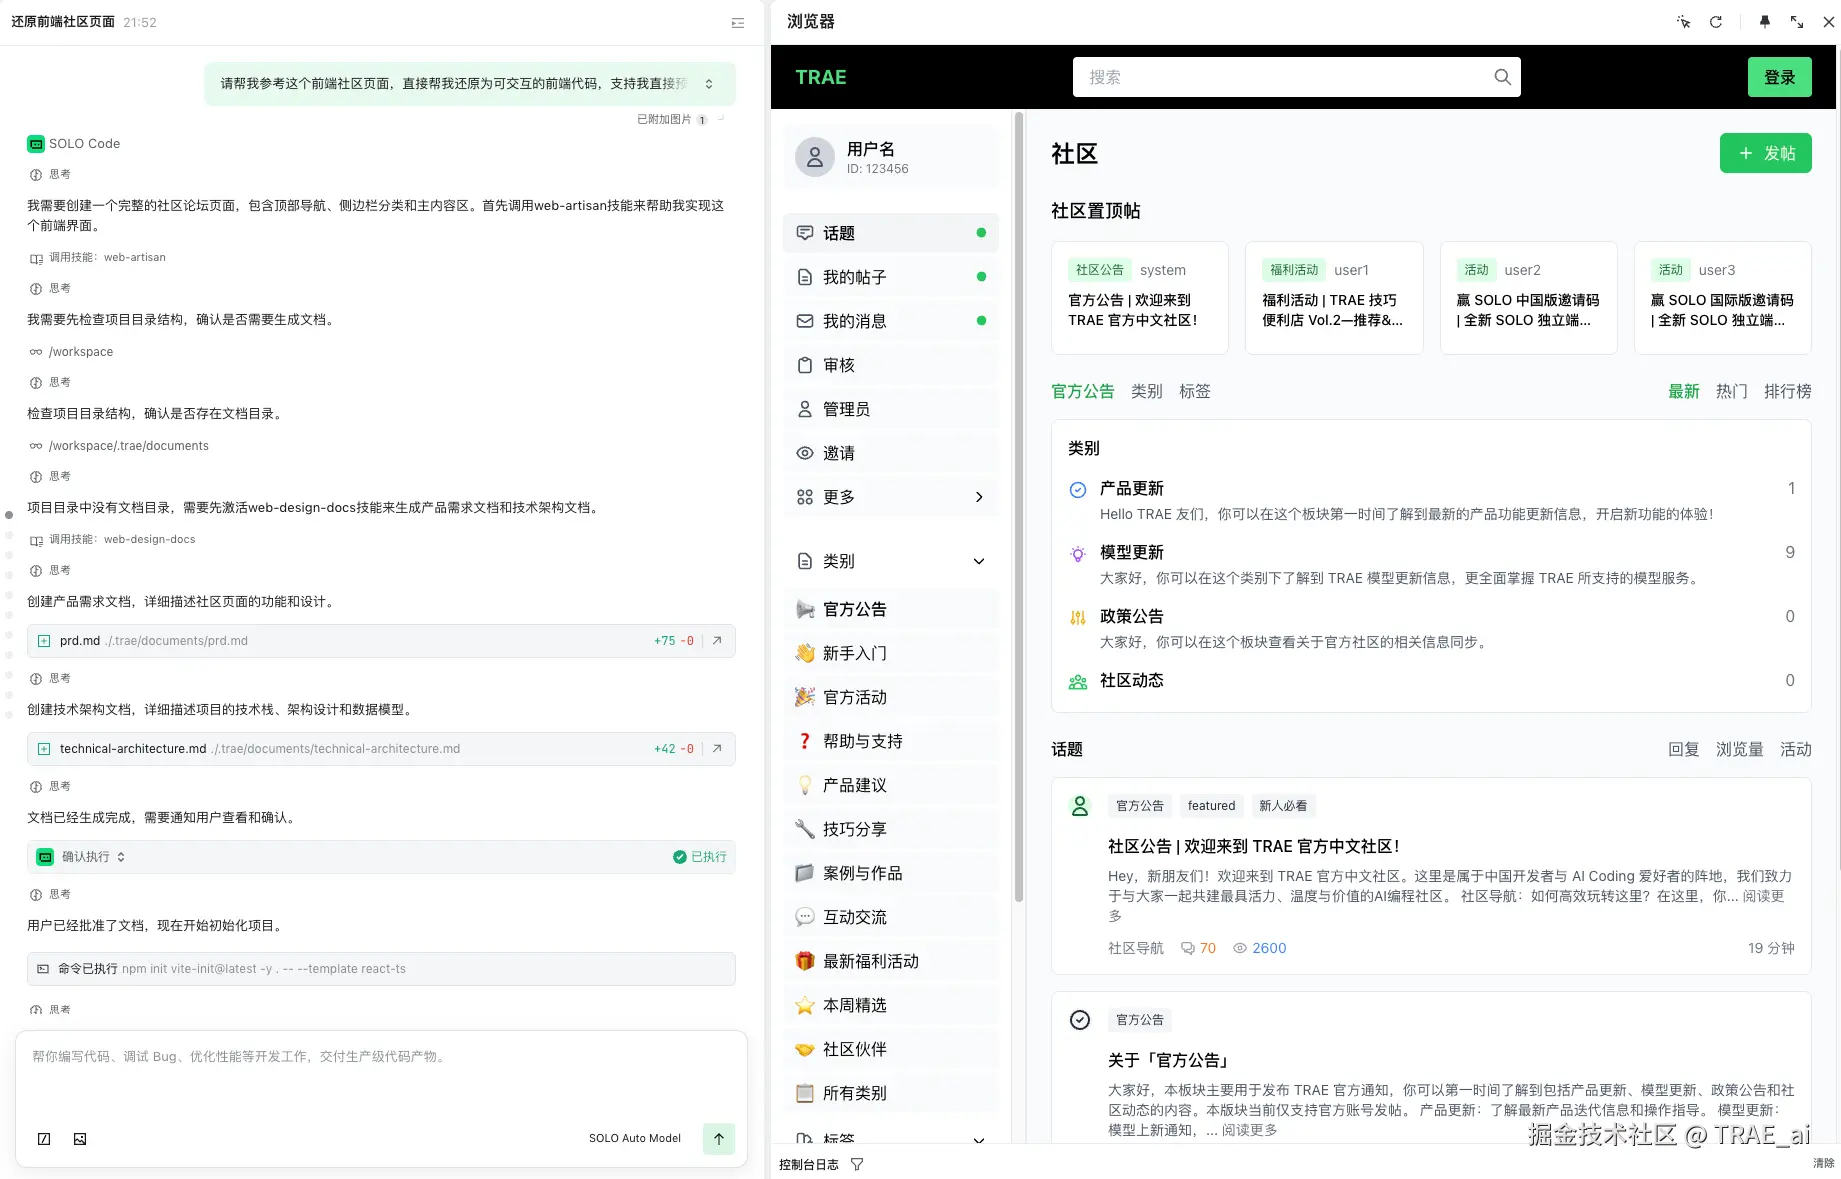Click the sidebar vertical scrollbar

(1019, 506)
